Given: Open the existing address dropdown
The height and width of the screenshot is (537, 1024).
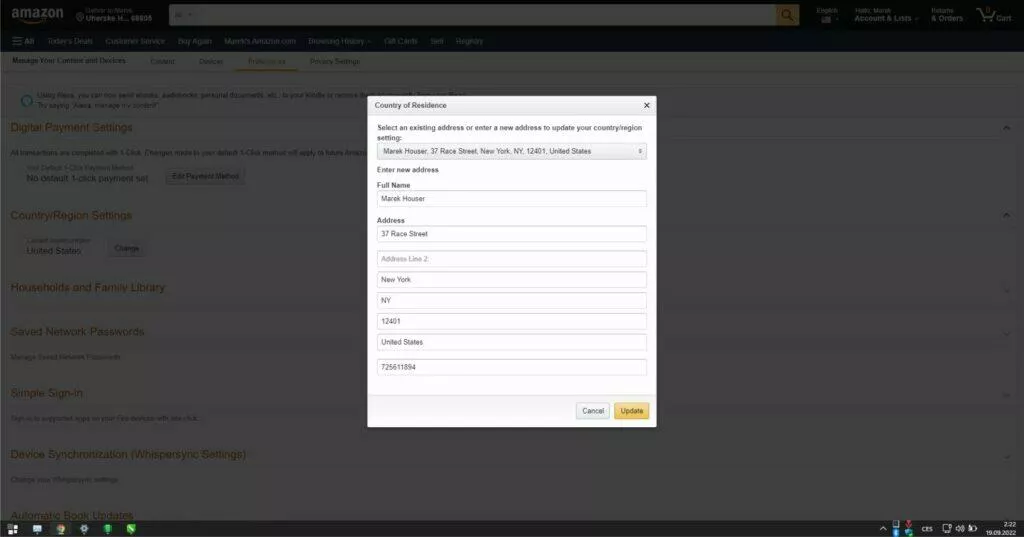Looking at the screenshot, I should [511, 151].
